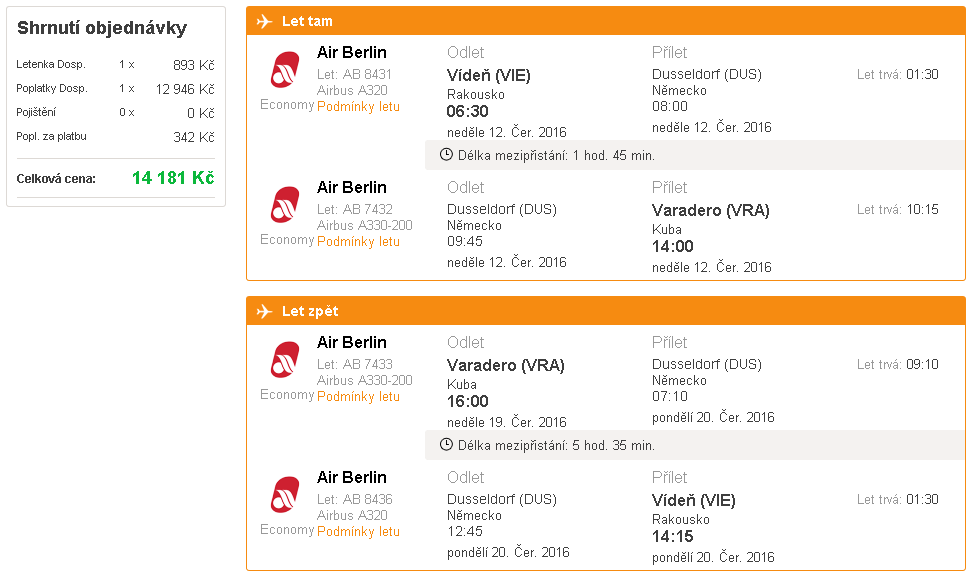This screenshot has width=976, height=579.
Task: Click Air Berlin logo for flight AB 7433
Action: click(285, 360)
